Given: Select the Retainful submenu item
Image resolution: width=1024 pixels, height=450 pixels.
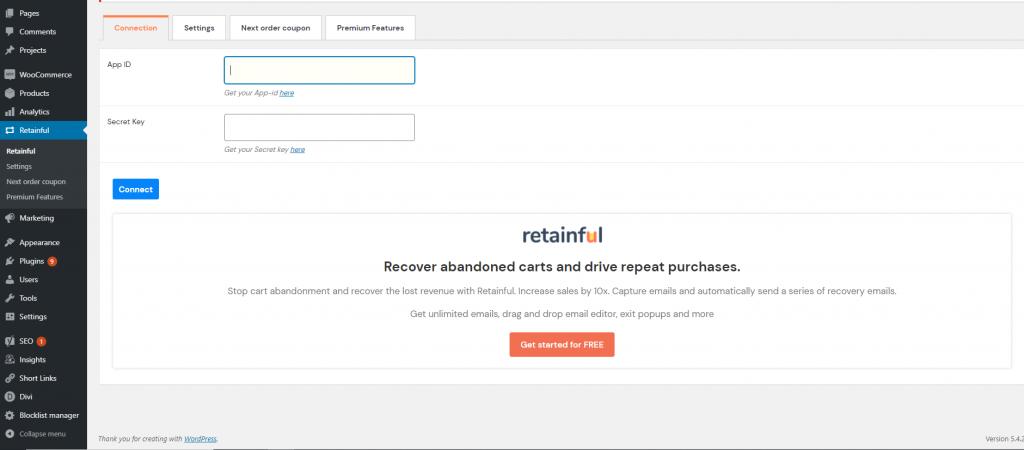Looking at the screenshot, I should (x=21, y=152).
